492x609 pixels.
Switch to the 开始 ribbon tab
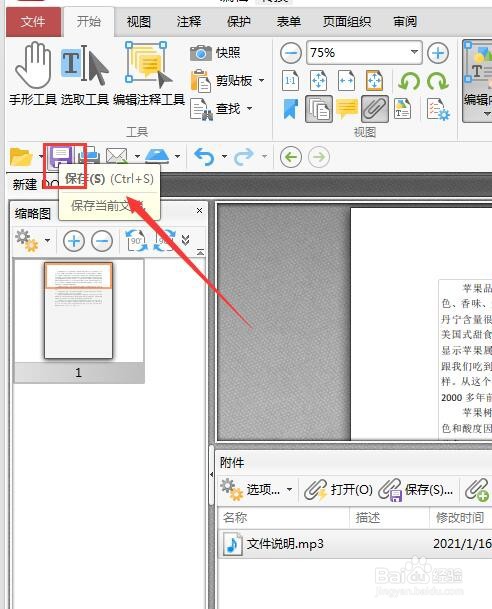click(89, 22)
